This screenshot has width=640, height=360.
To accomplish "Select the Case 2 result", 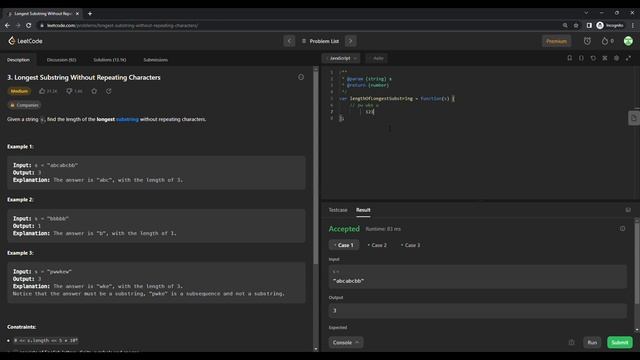I will point(377,245).
